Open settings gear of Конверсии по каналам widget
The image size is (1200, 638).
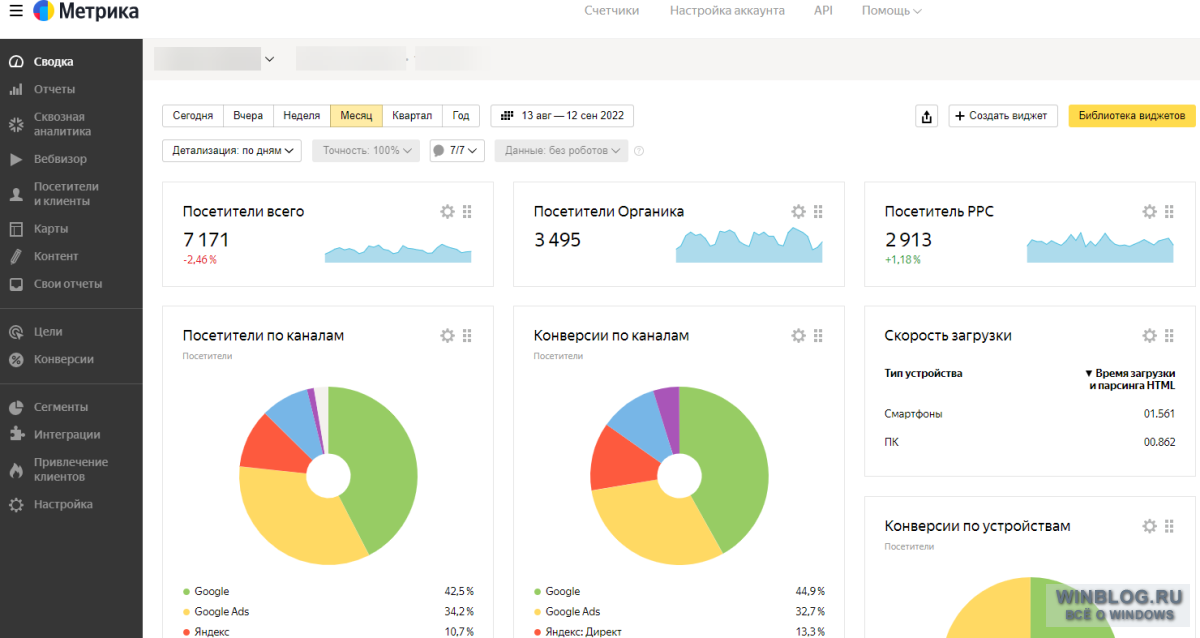(798, 336)
